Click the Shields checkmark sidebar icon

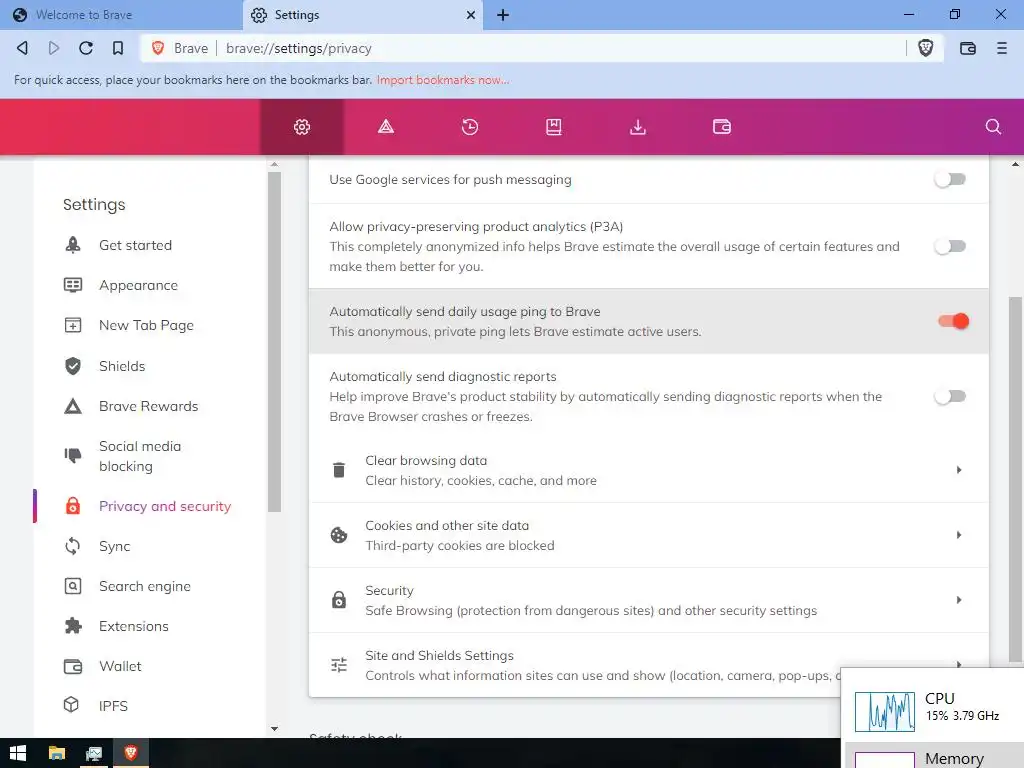point(72,366)
